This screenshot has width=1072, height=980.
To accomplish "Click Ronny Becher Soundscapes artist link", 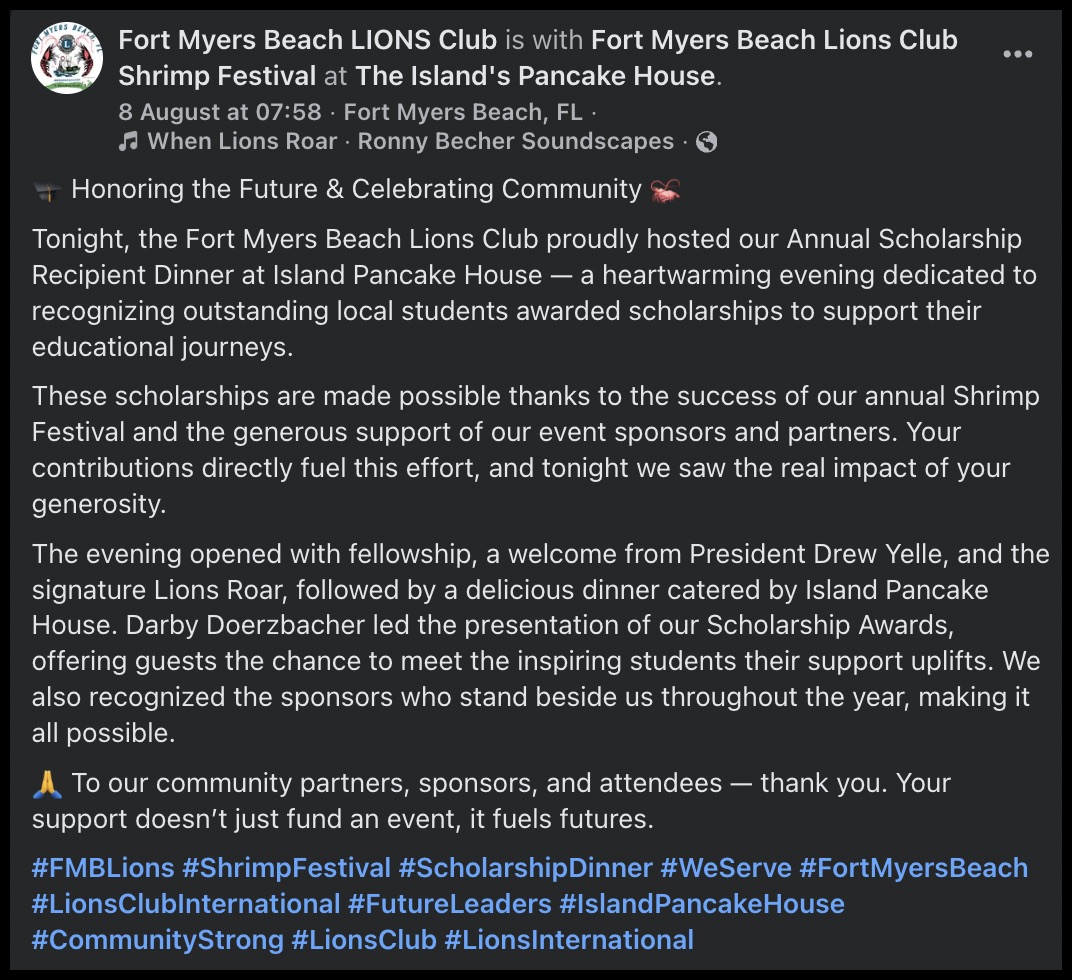I will [516, 142].
